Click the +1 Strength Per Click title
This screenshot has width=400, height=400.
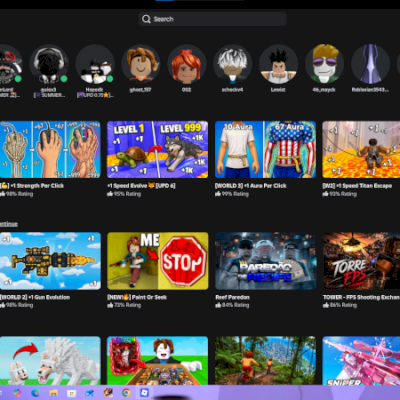[32, 186]
